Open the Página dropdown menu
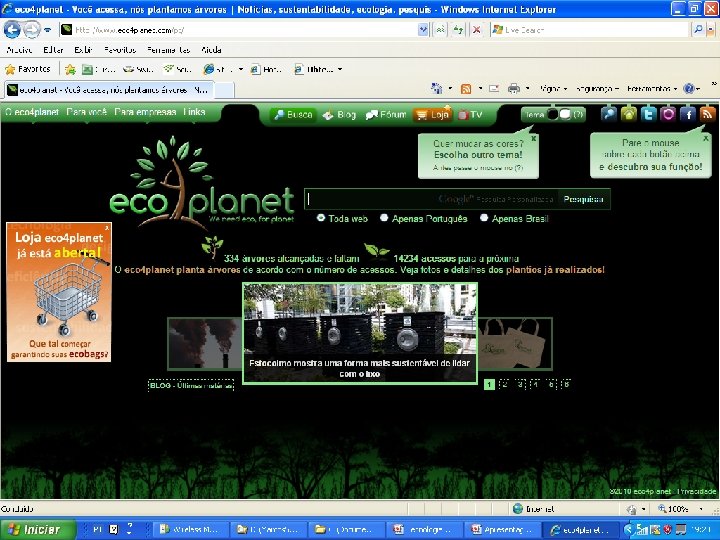This screenshot has height=540, width=720. pyautogui.click(x=553, y=89)
